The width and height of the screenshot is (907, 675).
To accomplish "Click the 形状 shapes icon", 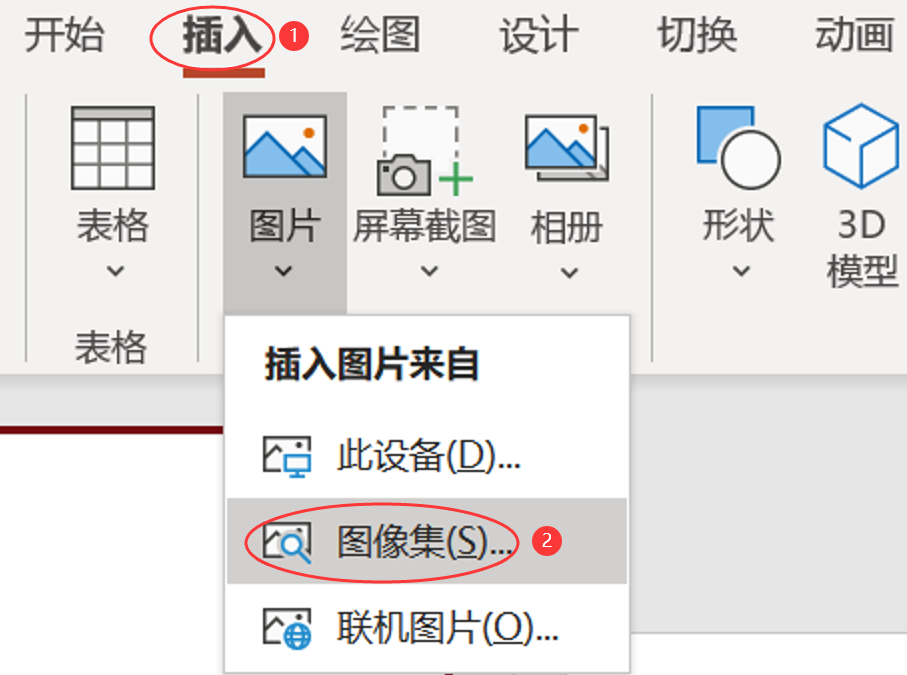I will [739, 147].
